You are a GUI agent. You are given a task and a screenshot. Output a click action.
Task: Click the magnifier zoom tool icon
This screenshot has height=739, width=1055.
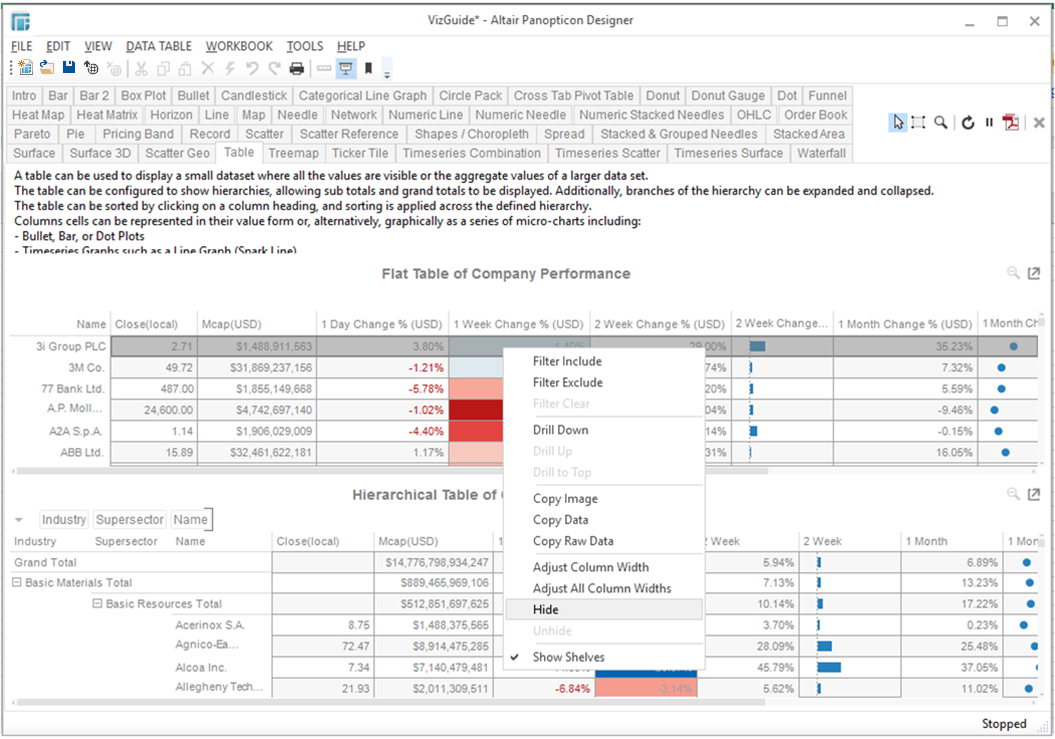click(940, 122)
